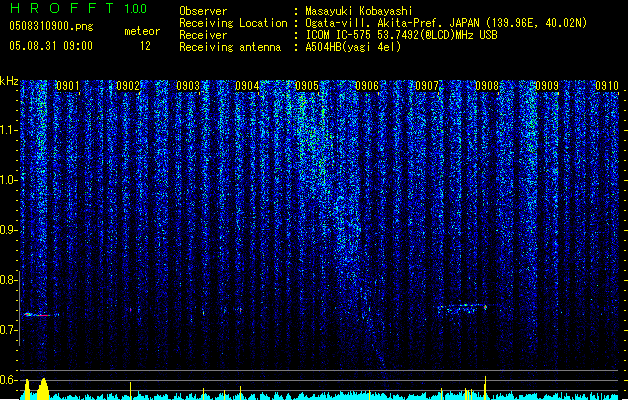
Task: Click the 0907 time marker
Action: [427, 86]
